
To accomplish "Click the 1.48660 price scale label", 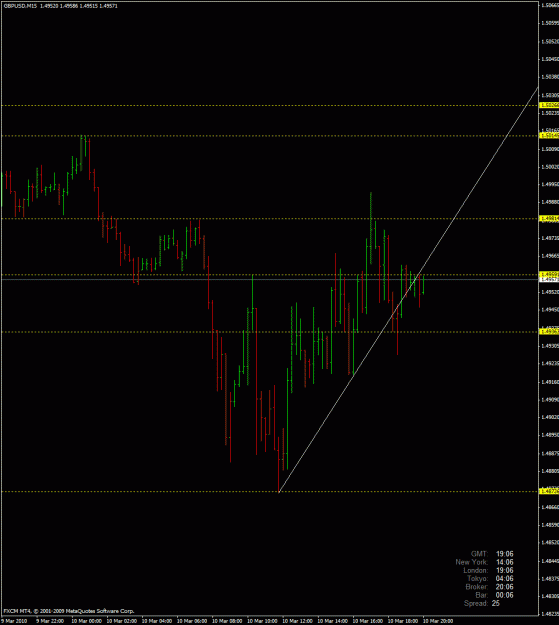I will point(550,507).
